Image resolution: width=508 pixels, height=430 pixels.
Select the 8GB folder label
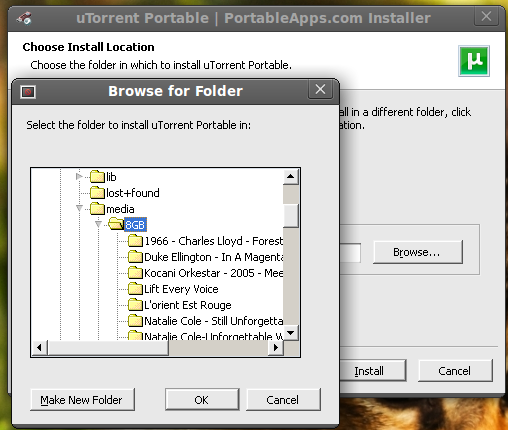coord(135,225)
